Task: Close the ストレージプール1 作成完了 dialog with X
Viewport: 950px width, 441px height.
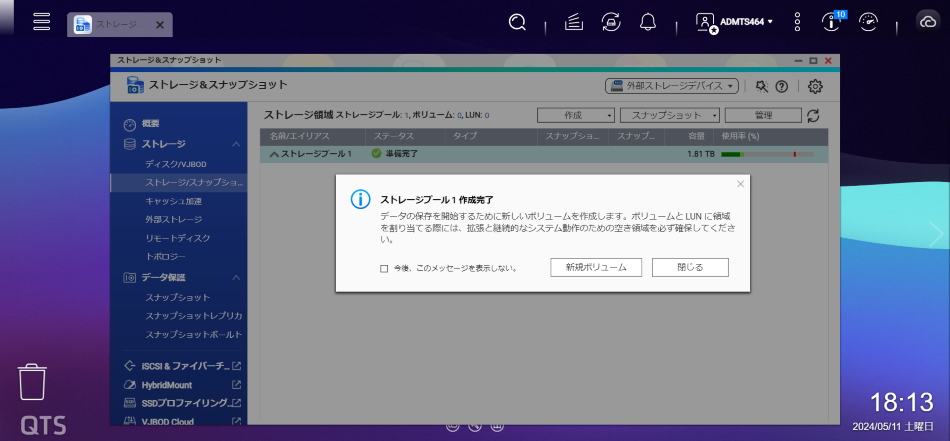Action: tap(740, 184)
